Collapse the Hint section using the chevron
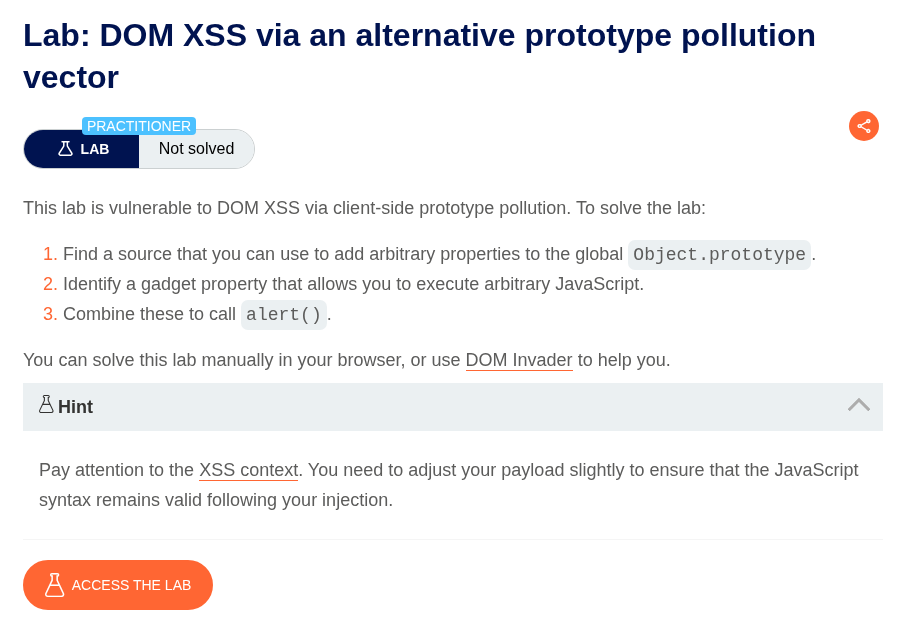 click(x=858, y=405)
